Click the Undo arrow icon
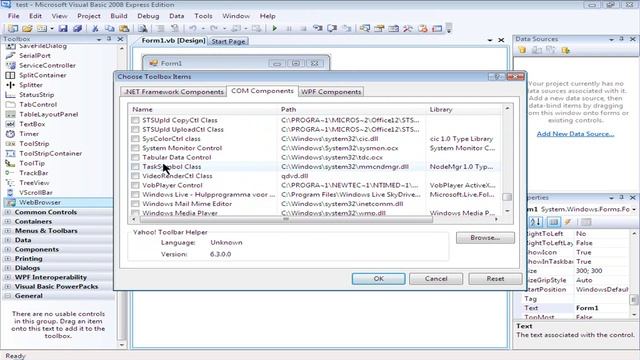Screen dimensions: 640x360 click(x=192, y=28)
